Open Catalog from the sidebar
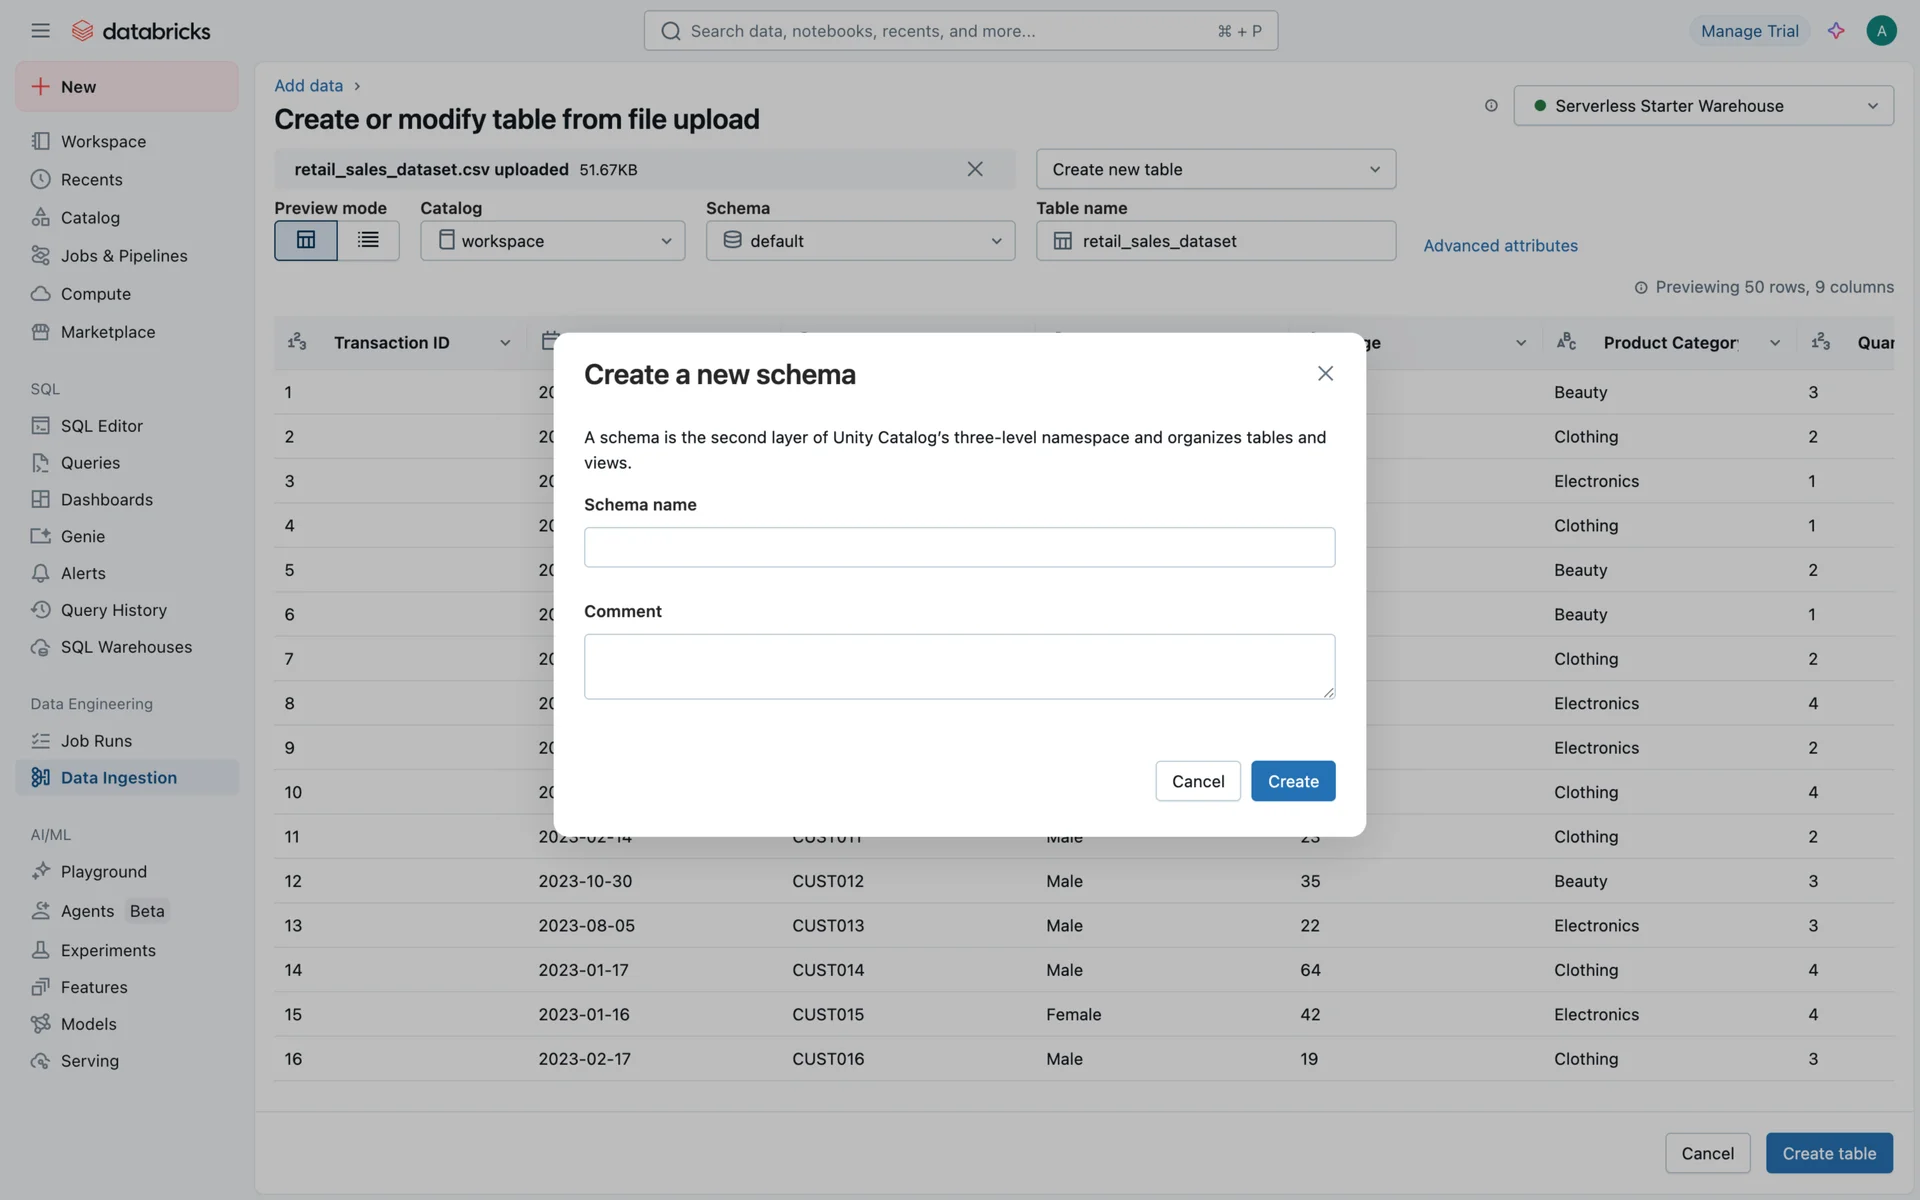 (90, 218)
